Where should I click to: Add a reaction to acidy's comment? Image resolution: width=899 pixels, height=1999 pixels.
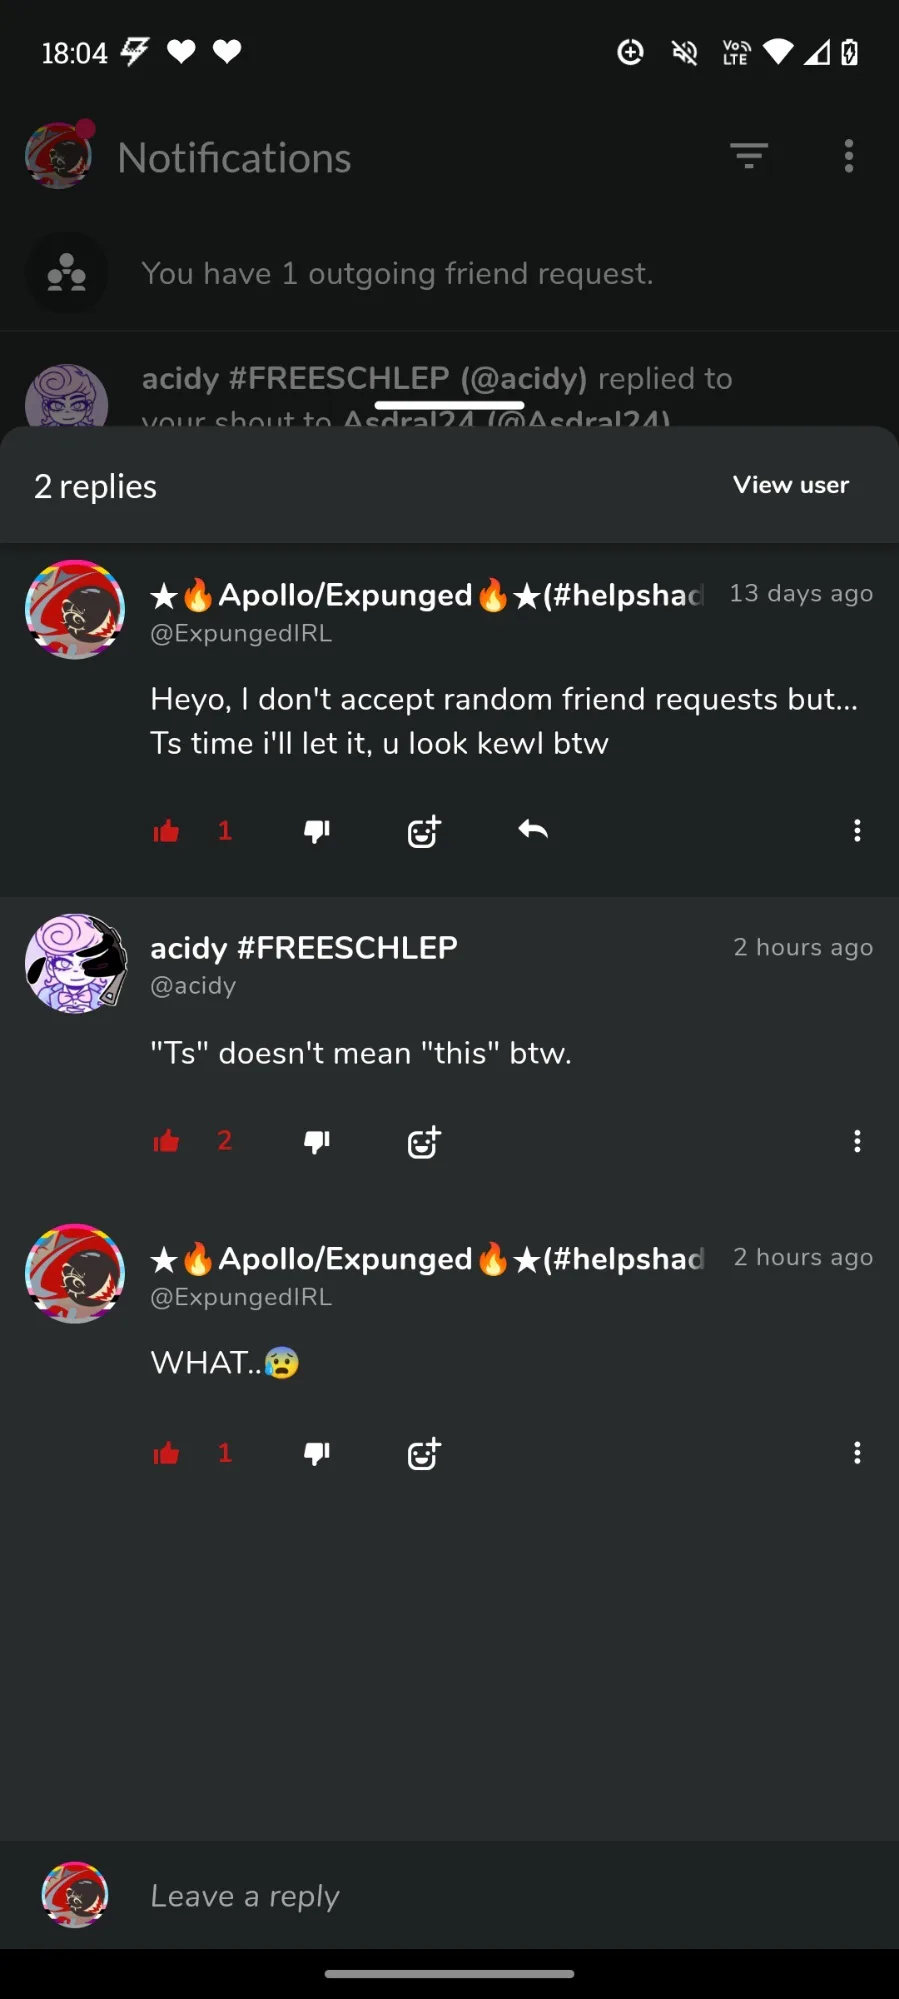point(424,1141)
